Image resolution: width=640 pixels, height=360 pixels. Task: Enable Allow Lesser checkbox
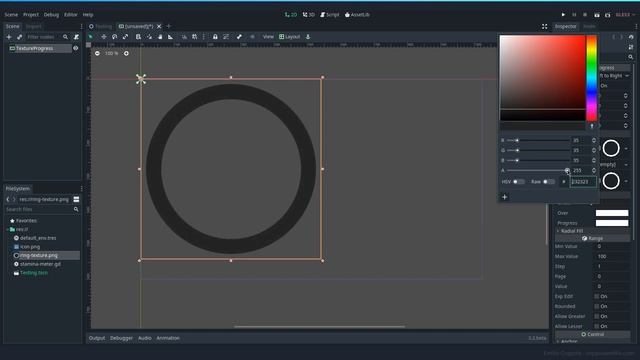click(x=597, y=326)
